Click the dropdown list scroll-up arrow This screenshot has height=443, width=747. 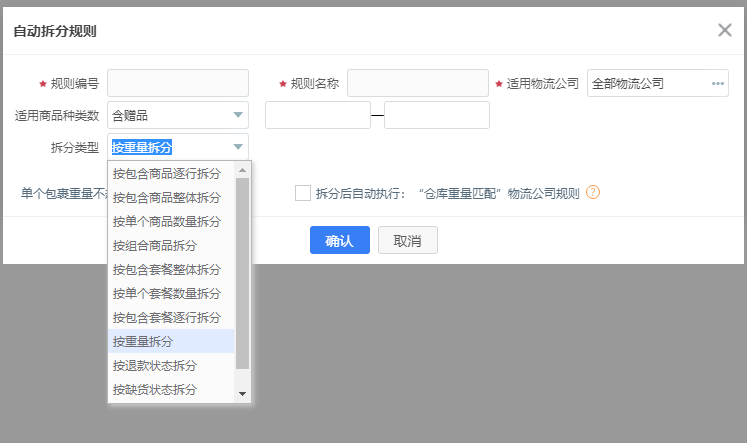(x=242, y=170)
